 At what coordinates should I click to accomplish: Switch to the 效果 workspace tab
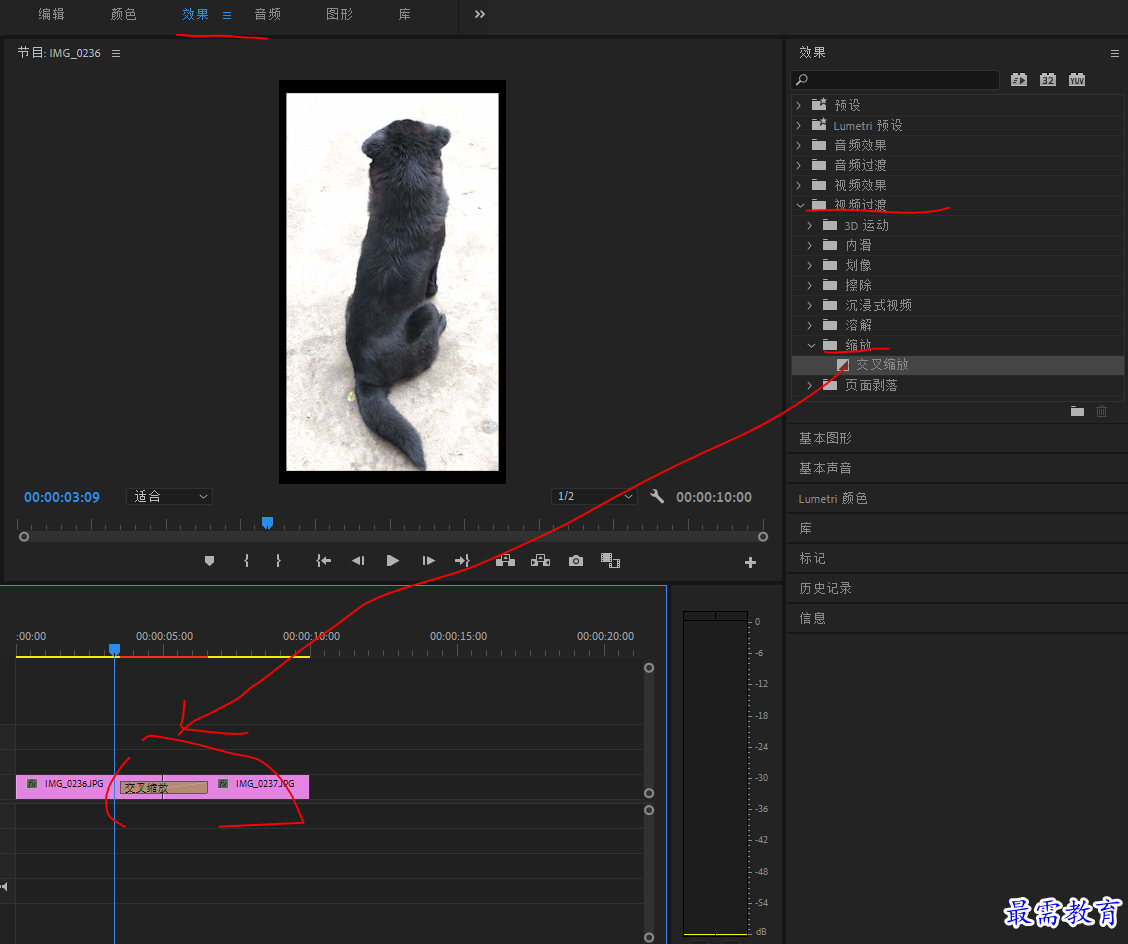pos(195,14)
